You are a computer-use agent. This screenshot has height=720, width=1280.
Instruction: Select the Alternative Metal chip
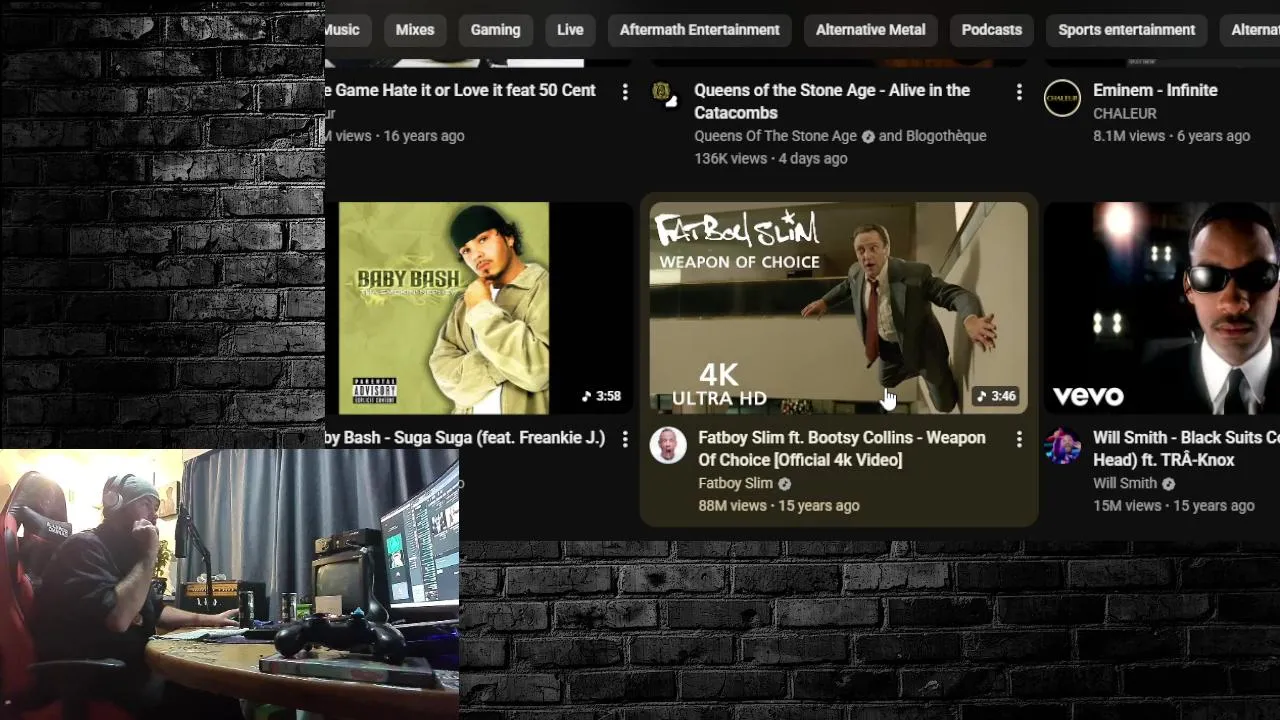(871, 30)
